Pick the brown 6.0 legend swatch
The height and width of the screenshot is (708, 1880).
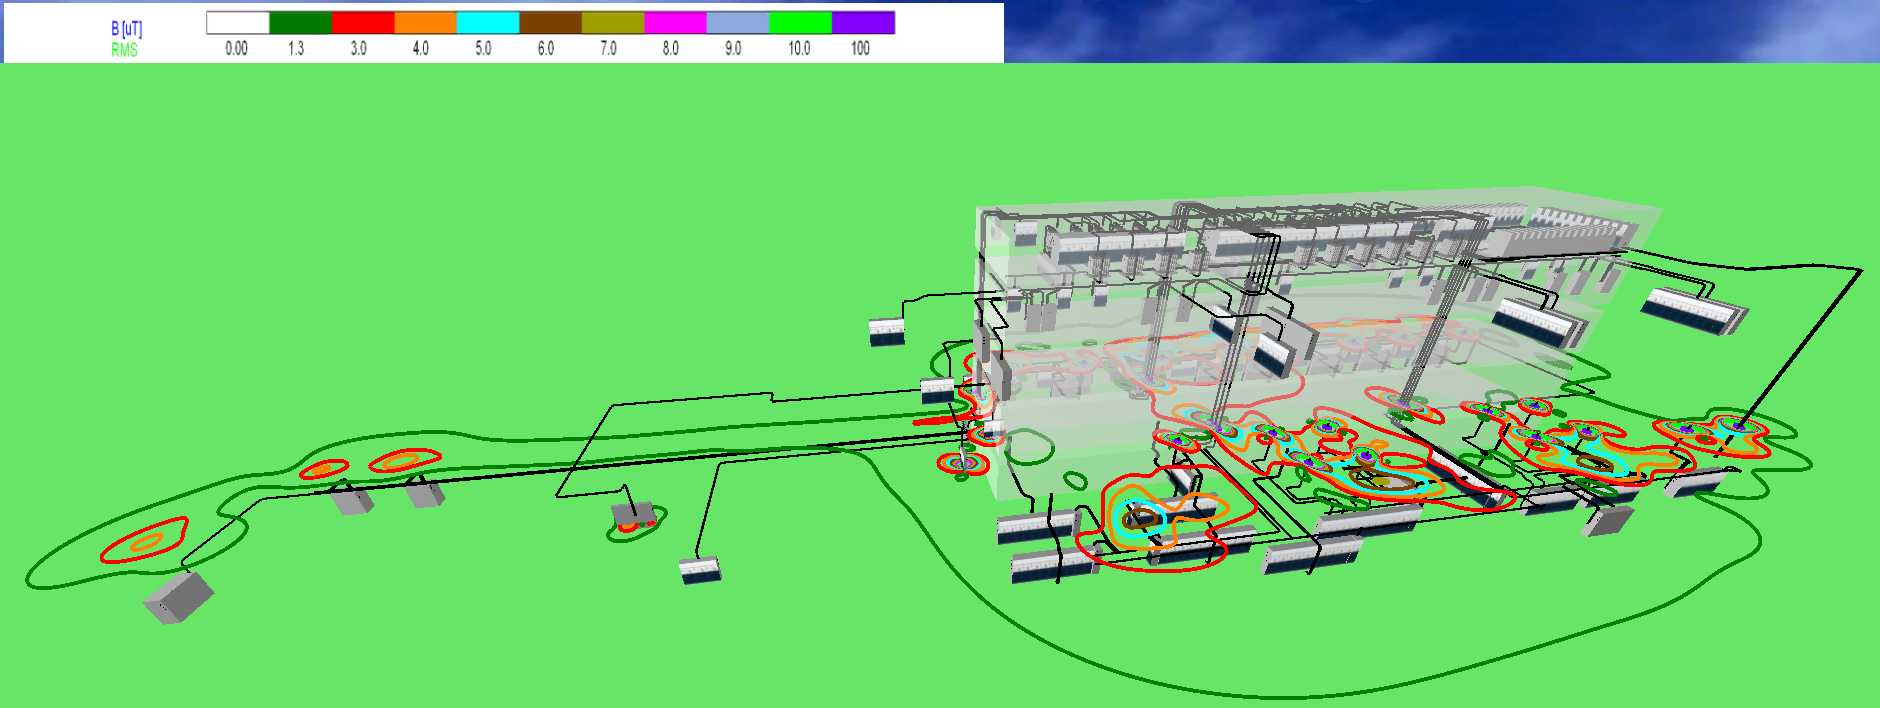(550, 23)
